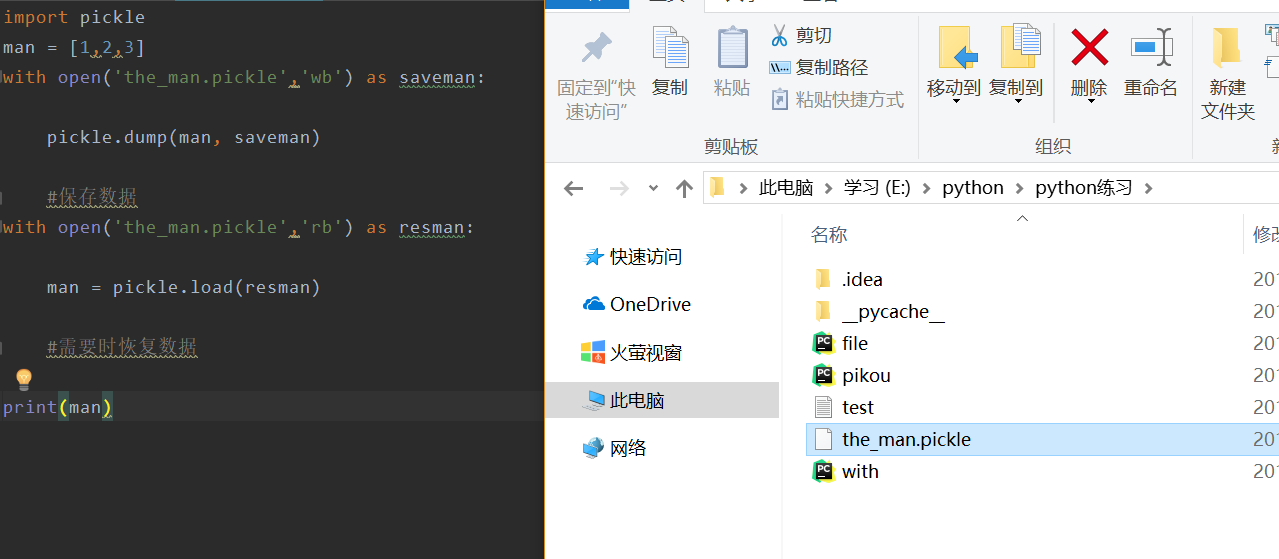Click the 复制 copy icon
1279x559 pixels.
[x=670, y=48]
